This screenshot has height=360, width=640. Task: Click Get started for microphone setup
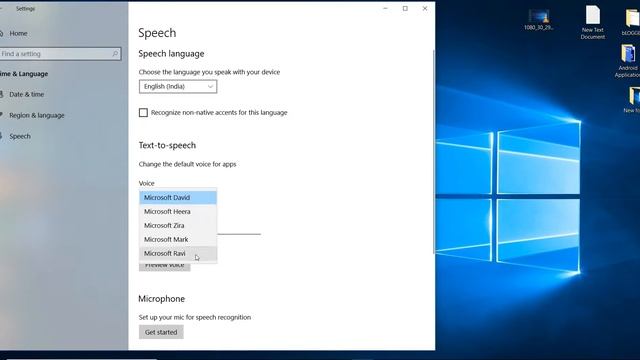tap(161, 332)
